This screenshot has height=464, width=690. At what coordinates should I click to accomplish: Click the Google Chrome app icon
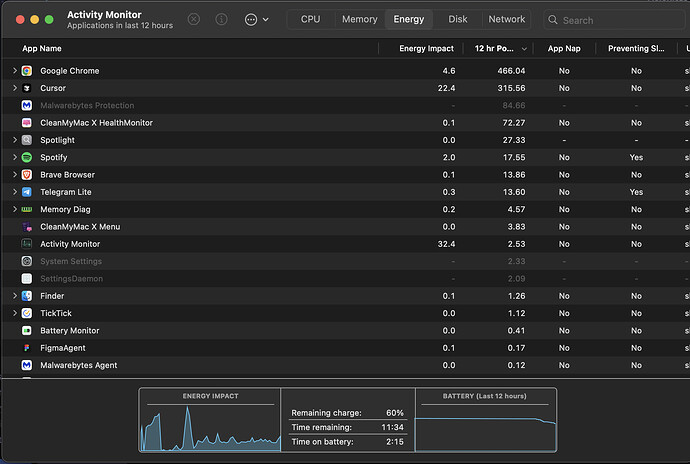(x=27, y=71)
